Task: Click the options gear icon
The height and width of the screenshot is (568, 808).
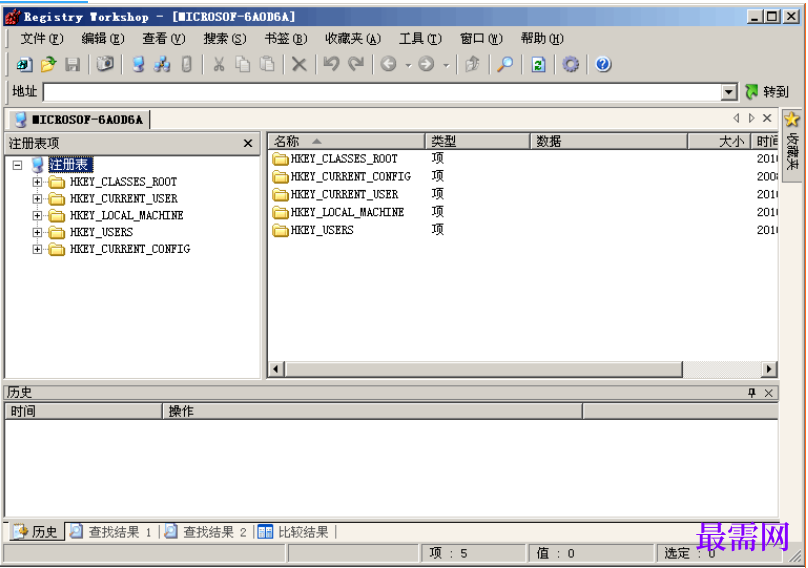Action: pos(570,64)
